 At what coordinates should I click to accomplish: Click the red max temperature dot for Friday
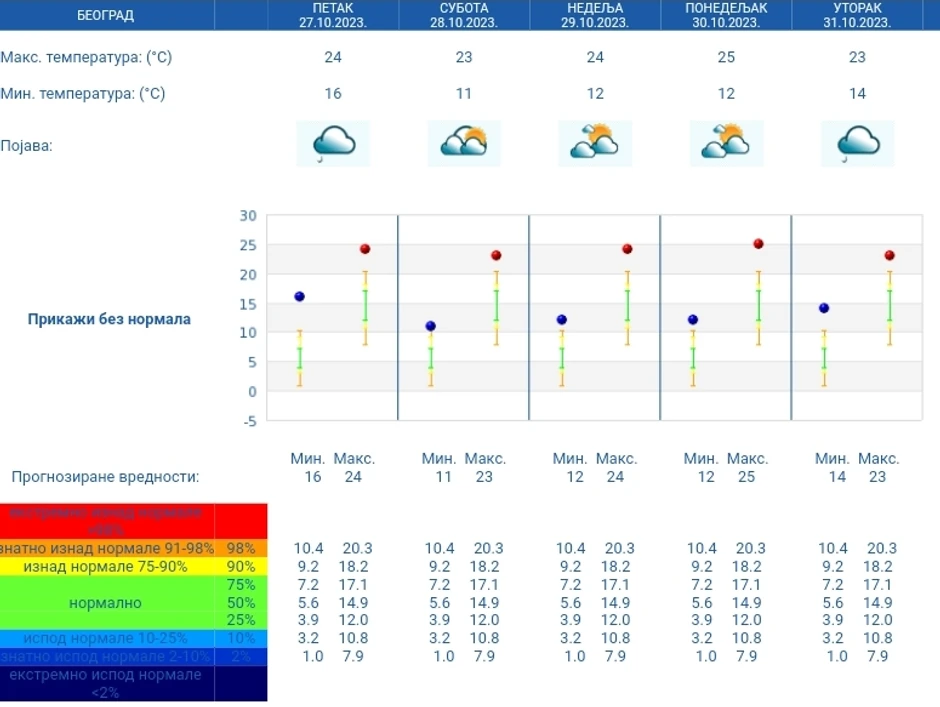coord(365,249)
